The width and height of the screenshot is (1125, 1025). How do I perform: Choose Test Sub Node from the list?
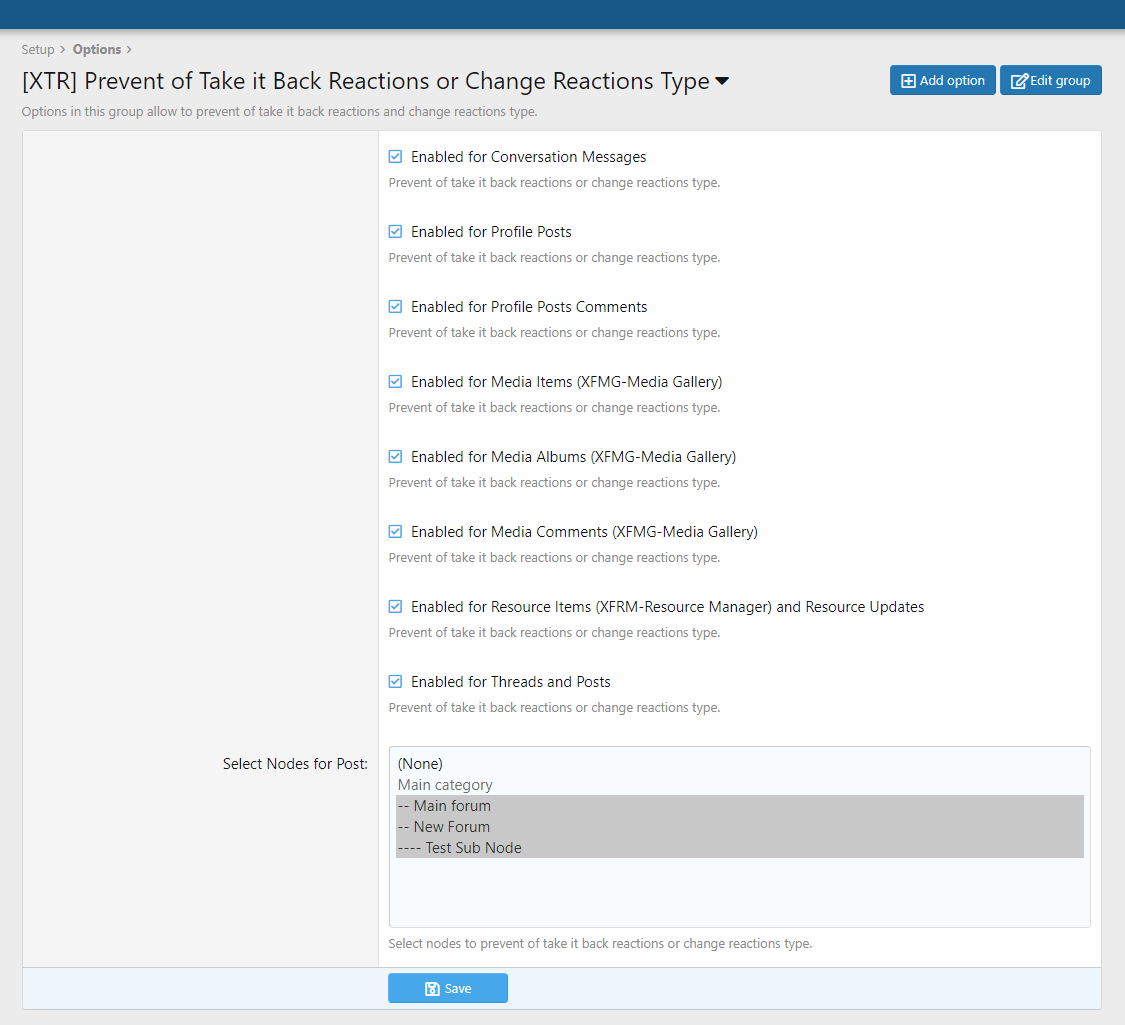pos(460,847)
